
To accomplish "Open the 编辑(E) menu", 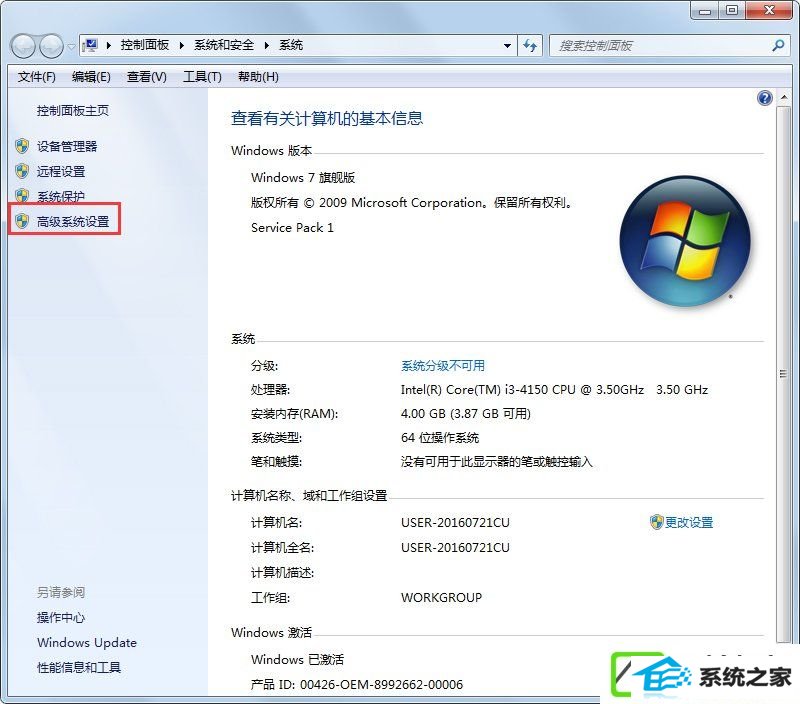I will click(91, 77).
